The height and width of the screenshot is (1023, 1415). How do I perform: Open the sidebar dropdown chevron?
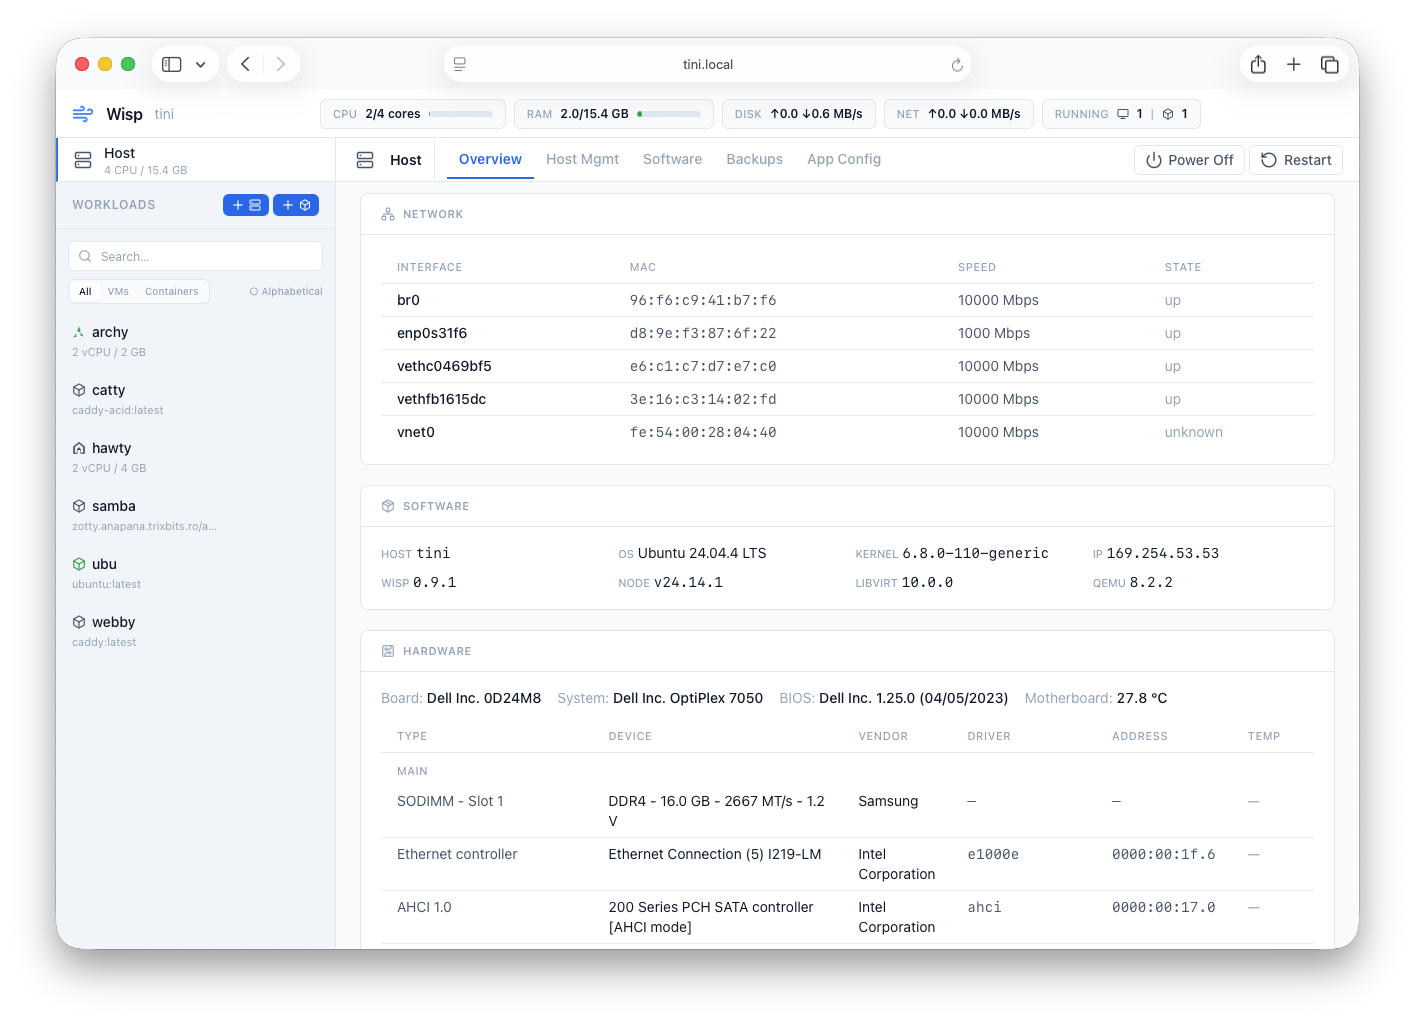click(x=200, y=64)
